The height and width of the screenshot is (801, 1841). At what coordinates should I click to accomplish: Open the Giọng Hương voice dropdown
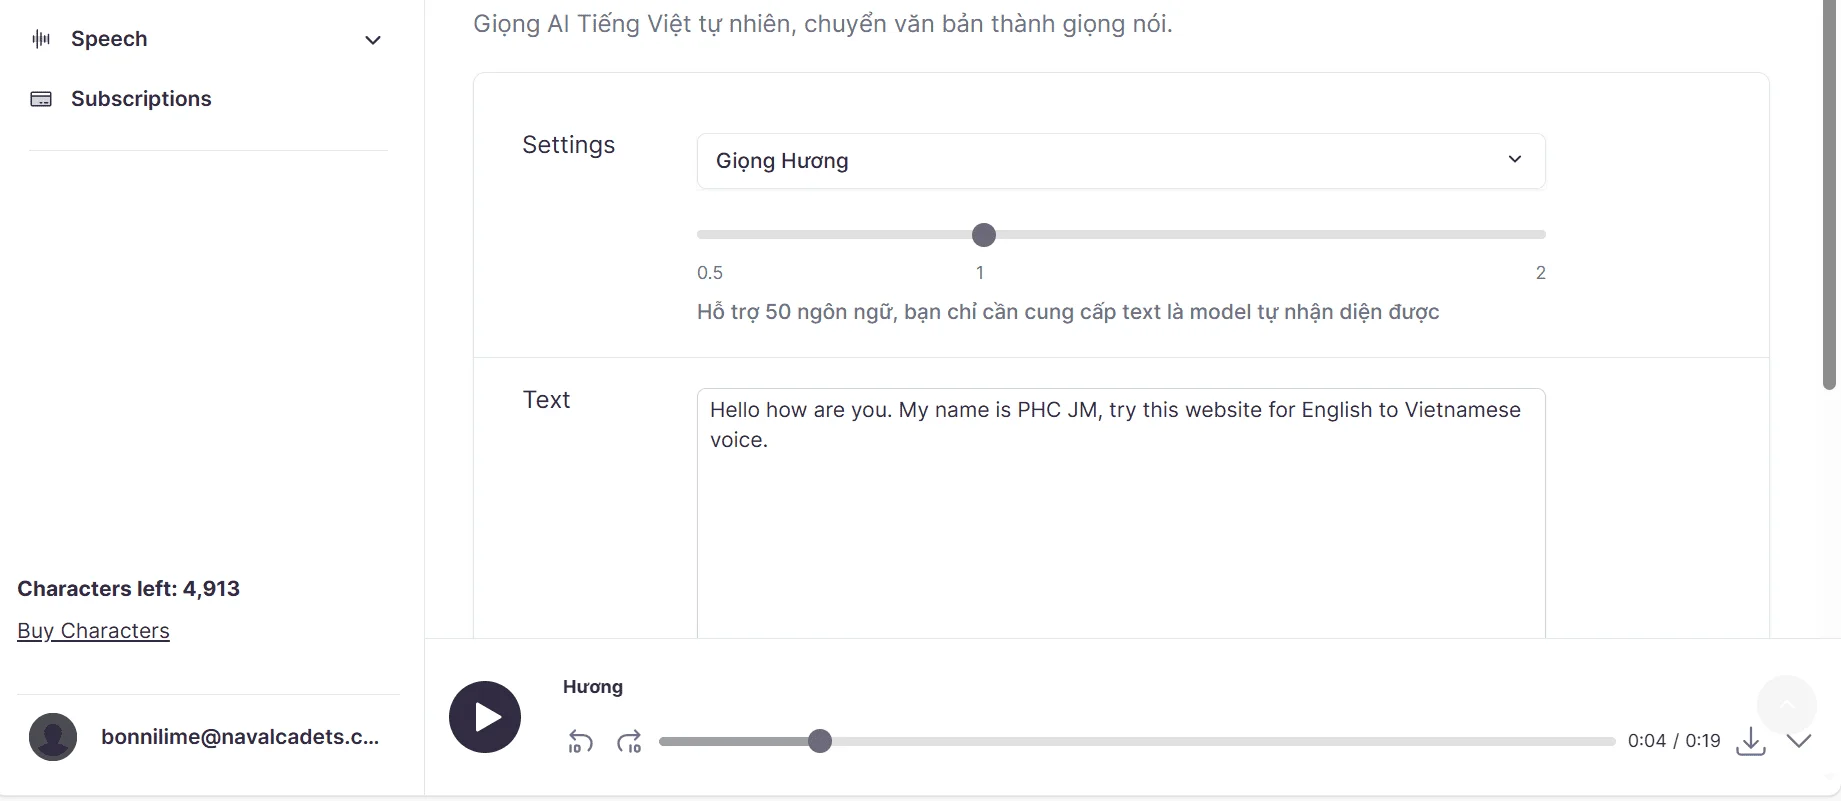pos(1121,161)
